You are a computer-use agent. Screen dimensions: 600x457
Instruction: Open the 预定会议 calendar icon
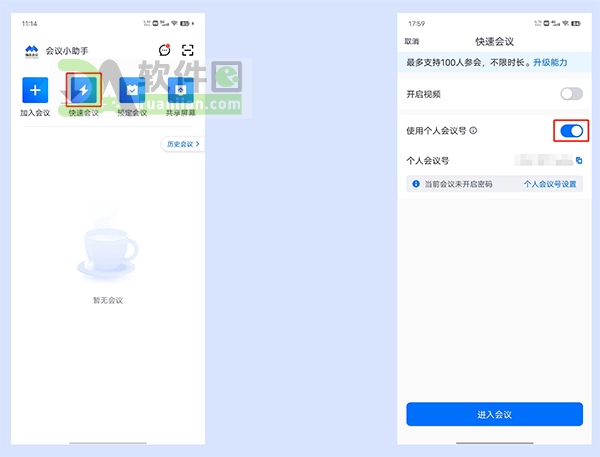(x=132, y=91)
